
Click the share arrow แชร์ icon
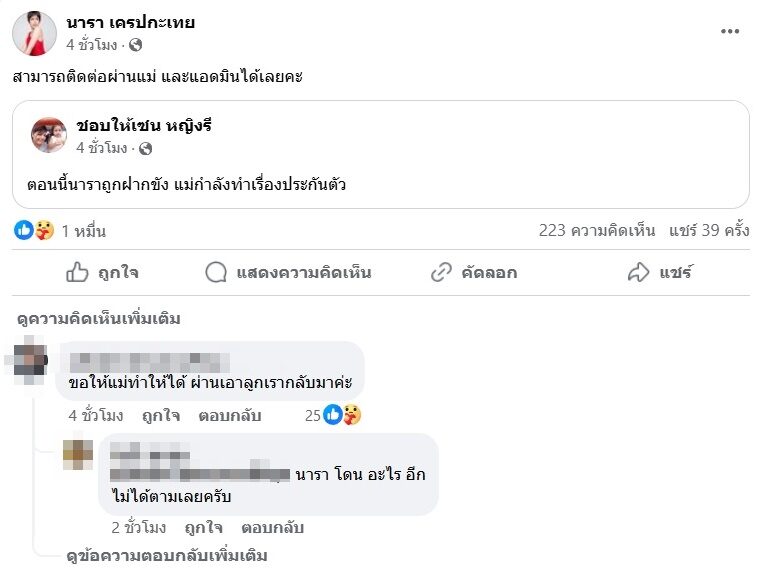(638, 272)
